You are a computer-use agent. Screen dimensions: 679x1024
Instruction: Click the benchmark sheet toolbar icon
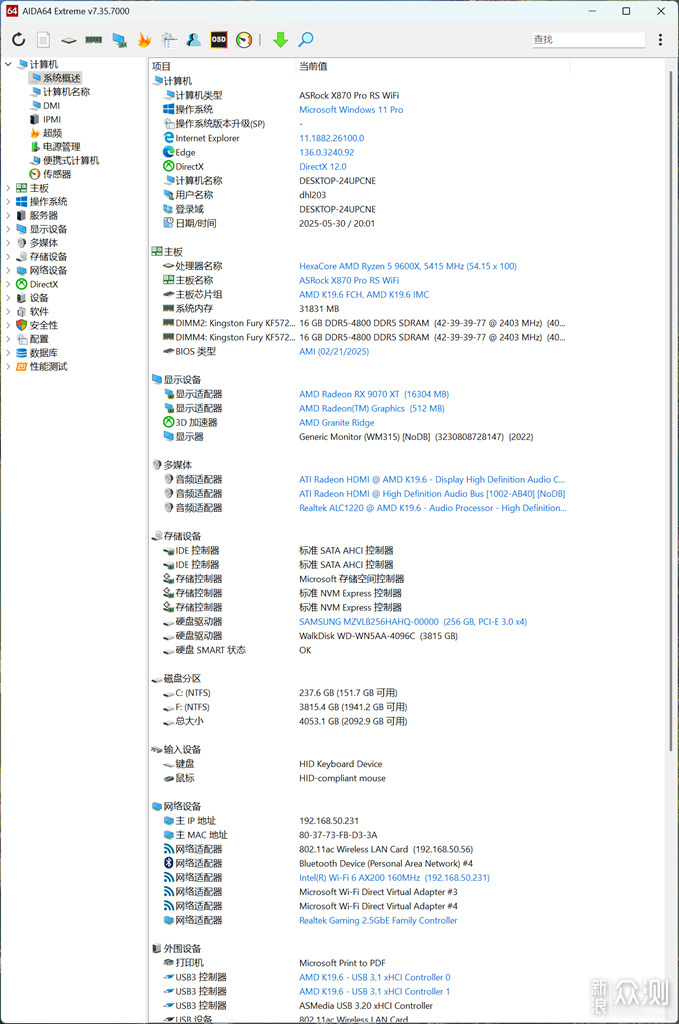pyautogui.click(x=169, y=40)
